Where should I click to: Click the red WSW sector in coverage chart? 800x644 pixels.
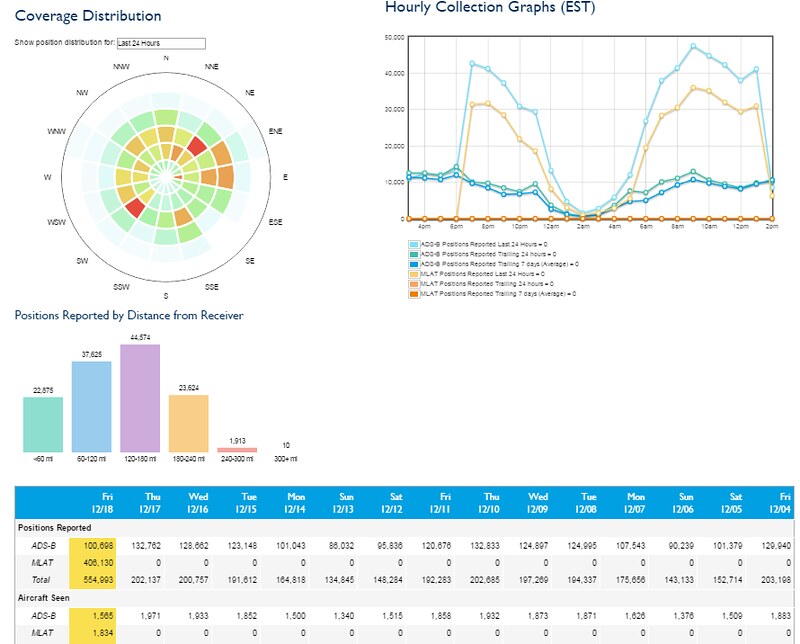pyautogui.click(x=135, y=208)
